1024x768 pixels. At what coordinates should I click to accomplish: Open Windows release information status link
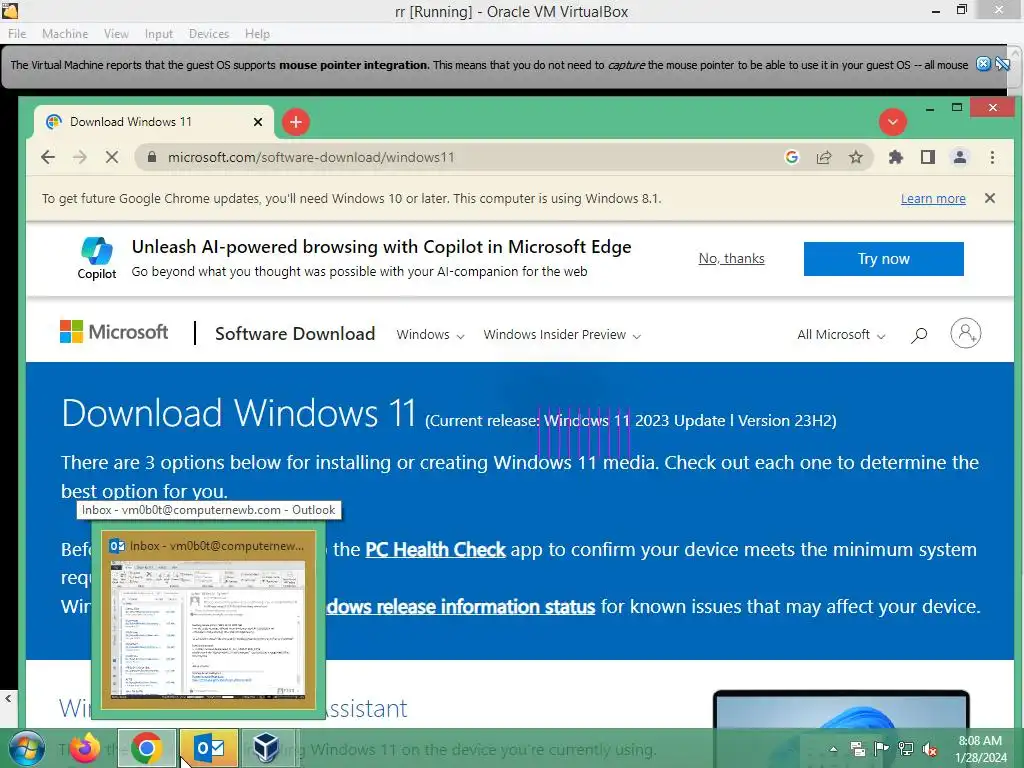pos(460,606)
